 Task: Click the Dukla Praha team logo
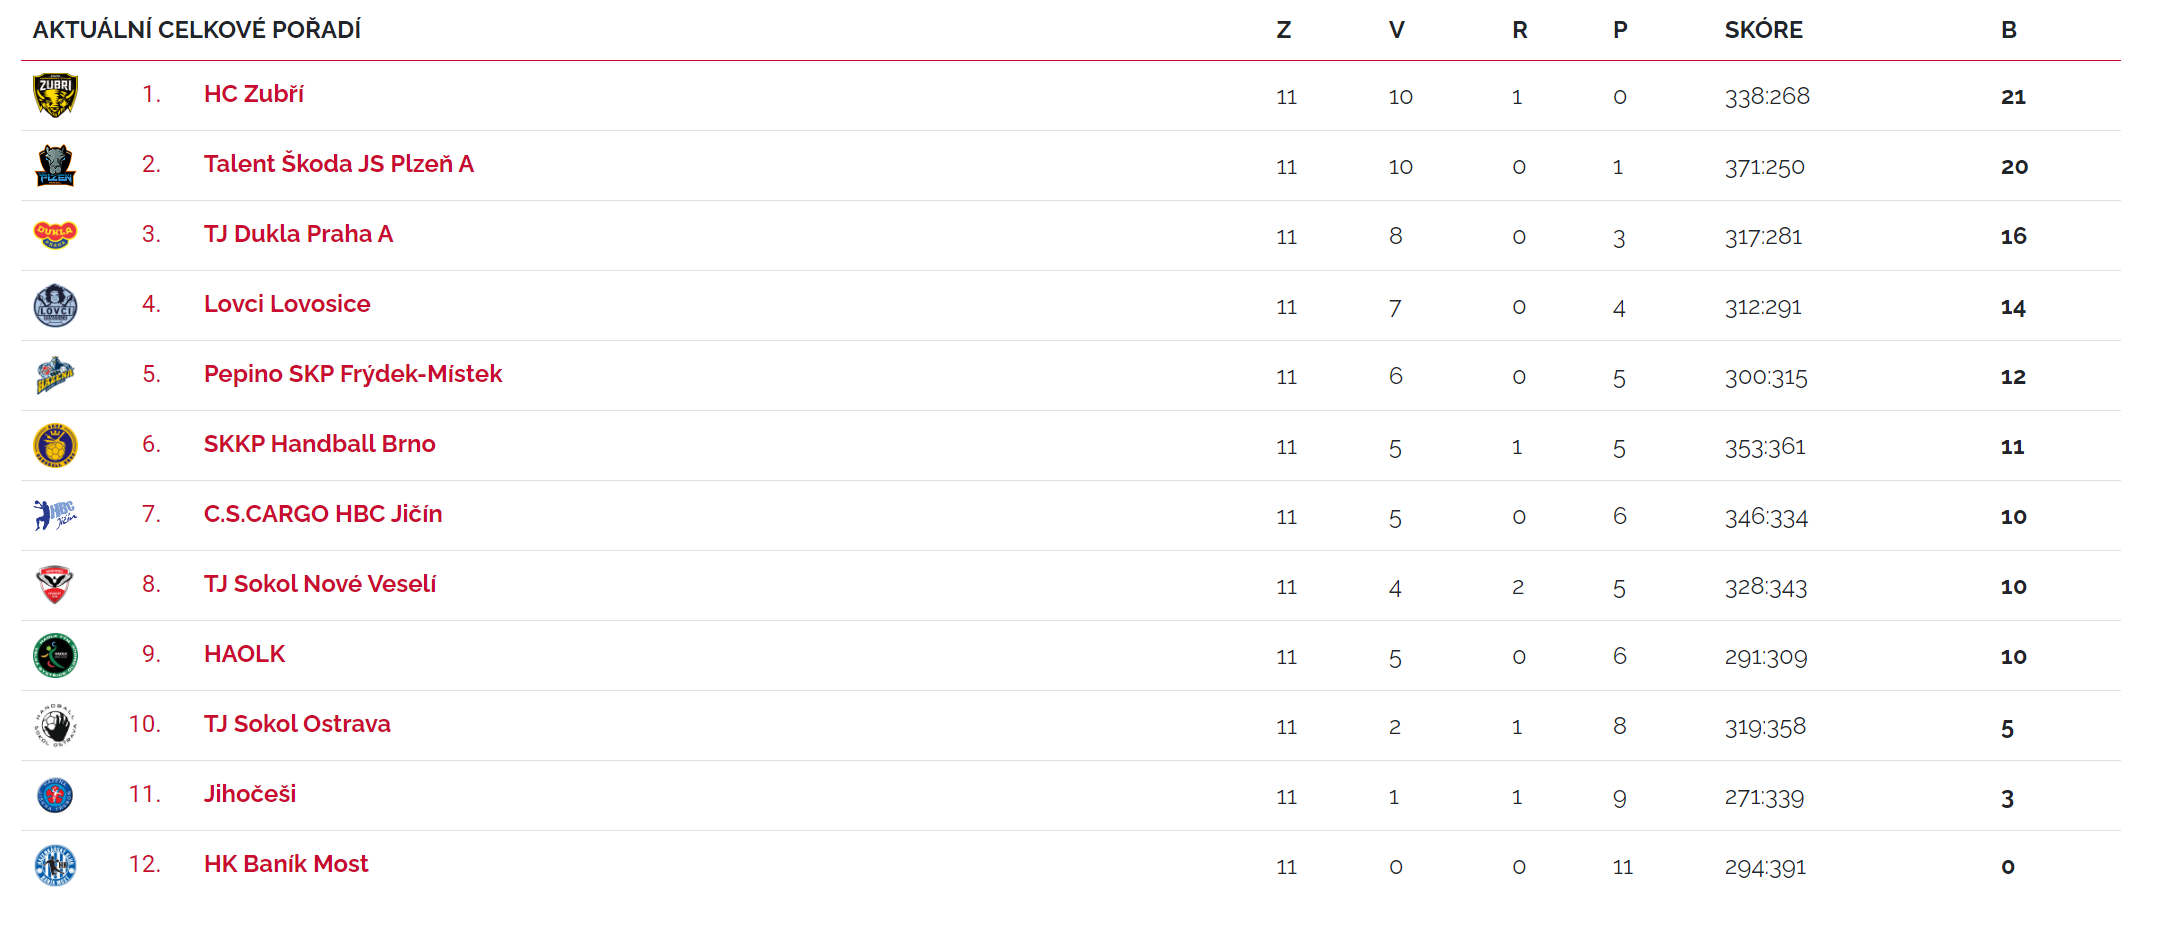[x=55, y=235]
